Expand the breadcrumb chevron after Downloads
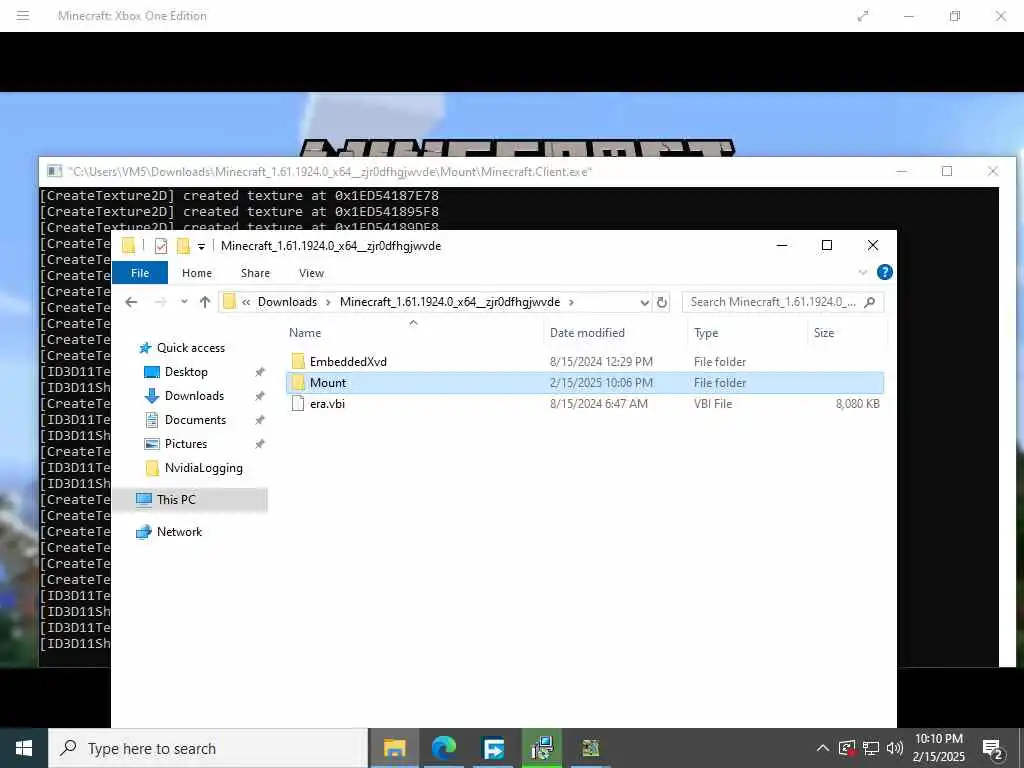The width and height of the screenshot is (1024, 768). tap(328, 302)
